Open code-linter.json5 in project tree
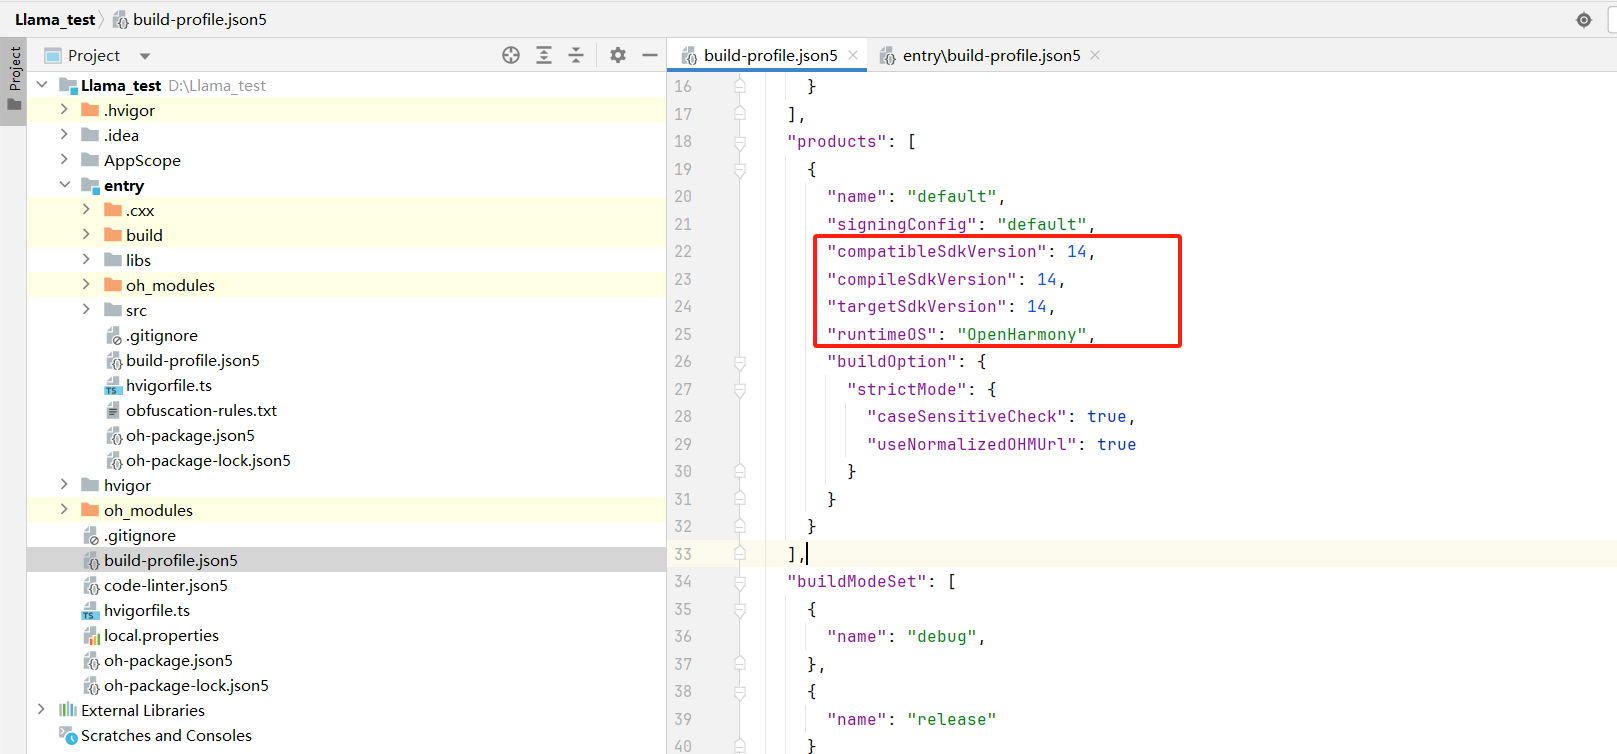 pos(165,585)
